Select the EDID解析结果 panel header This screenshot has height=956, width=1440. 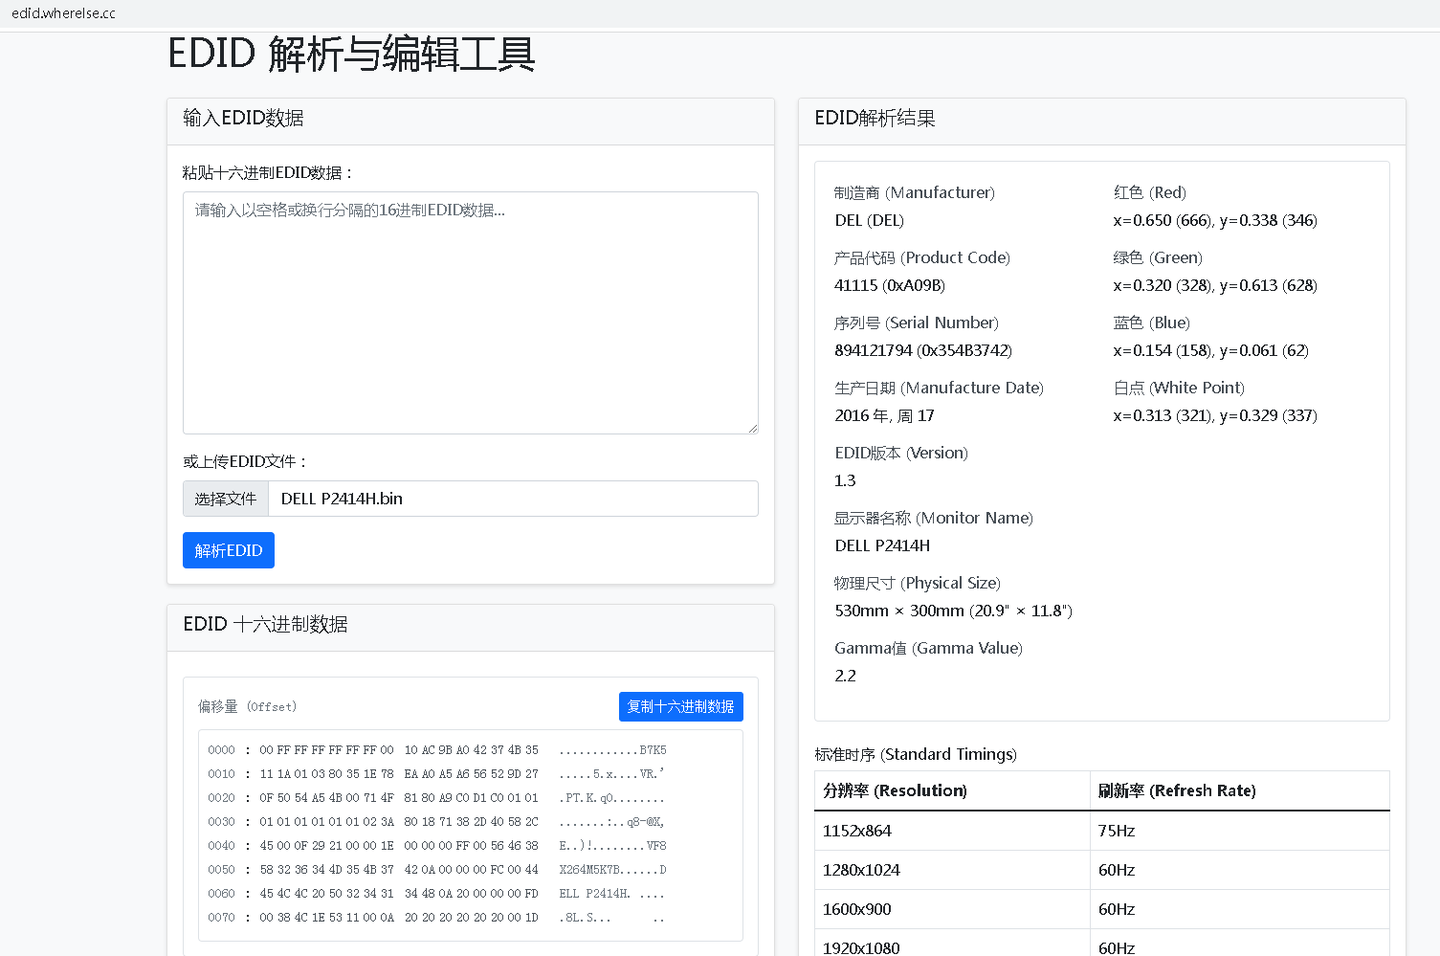[x=1102, y=121]
